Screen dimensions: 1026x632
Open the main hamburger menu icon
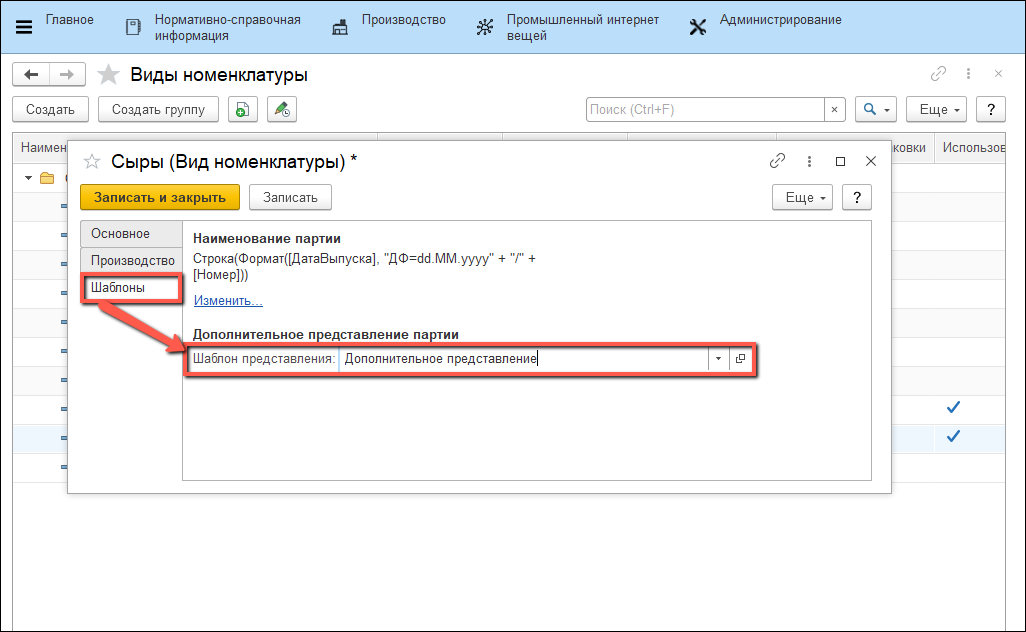(x=24, y=27)
